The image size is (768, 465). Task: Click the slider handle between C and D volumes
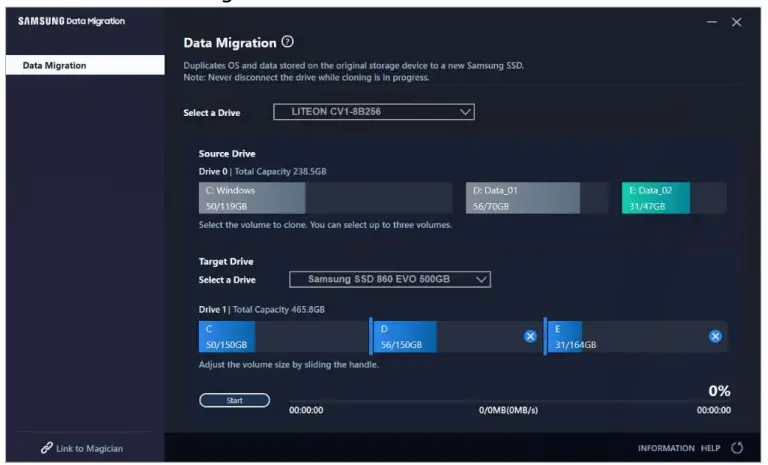tap(371, 336)
